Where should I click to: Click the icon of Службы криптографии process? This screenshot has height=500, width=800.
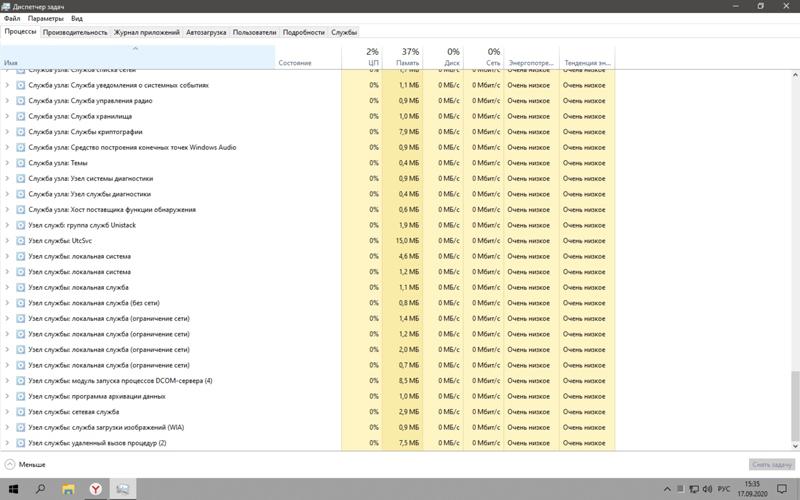(x=20, y=132)
